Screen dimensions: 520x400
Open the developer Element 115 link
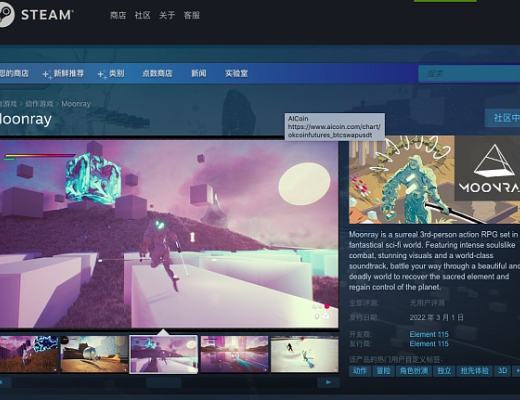(429, 334)
